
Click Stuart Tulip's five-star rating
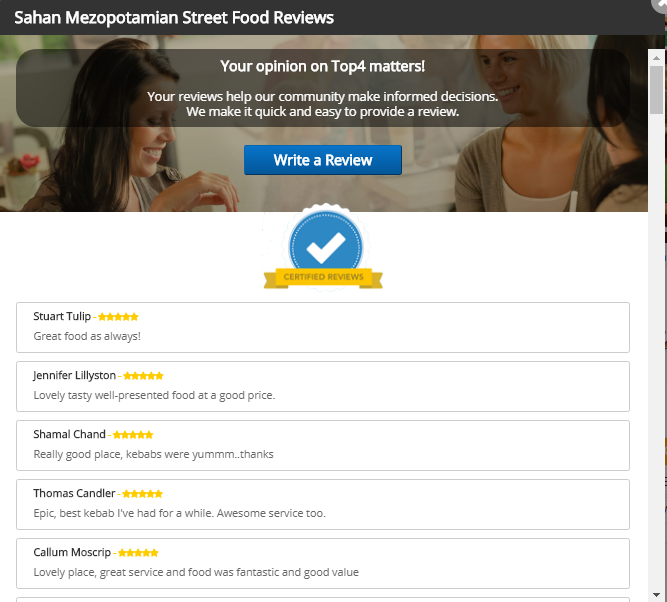118,317
